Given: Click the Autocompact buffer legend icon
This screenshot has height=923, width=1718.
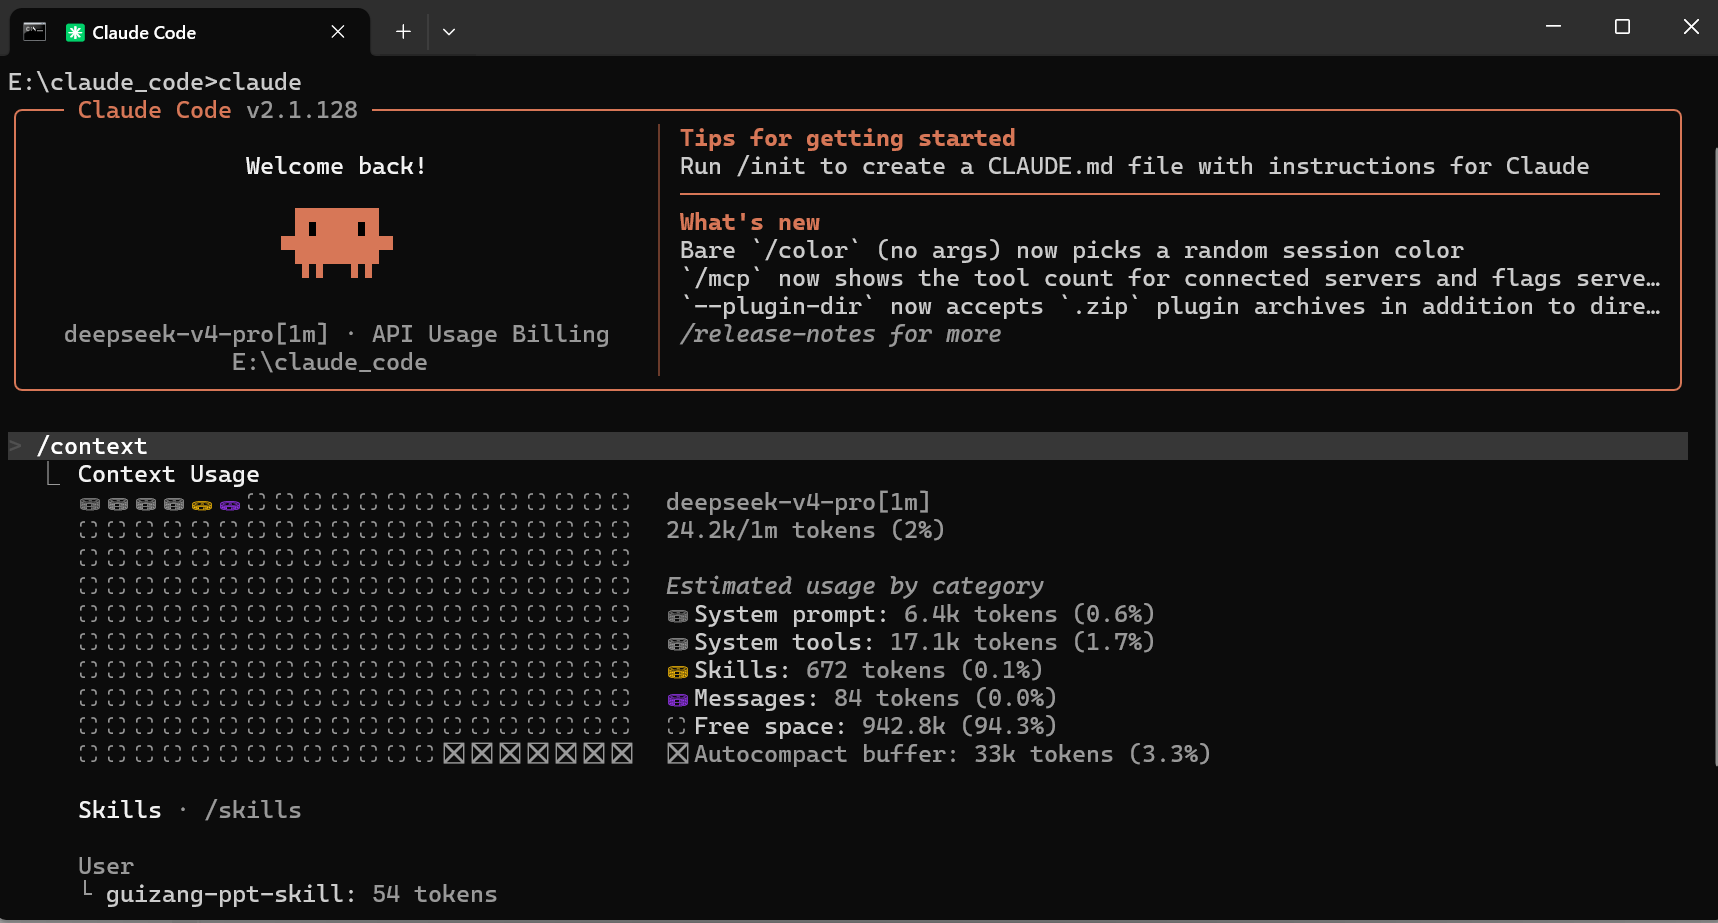Looking at the screenshot, I should coord(677,753).
